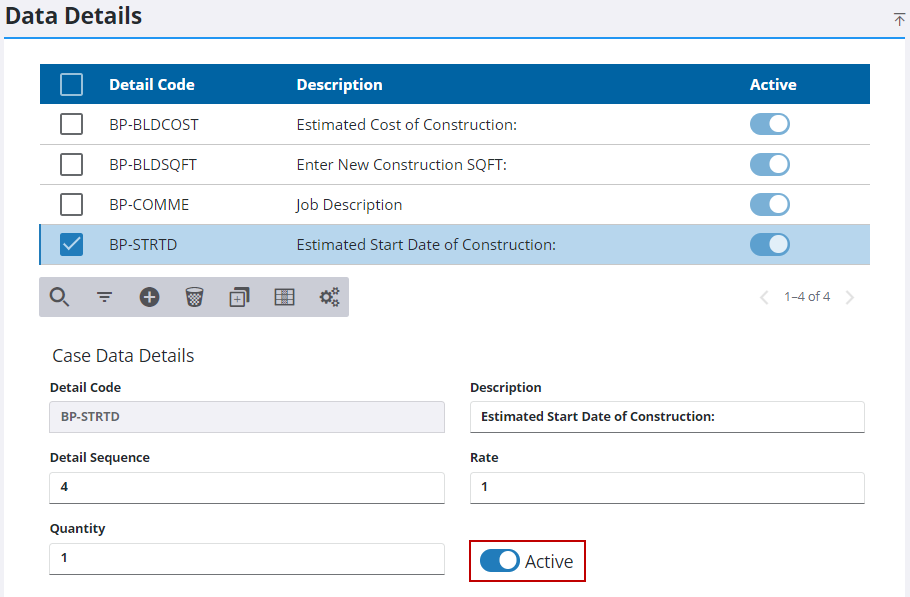Click the Quantity input field
Screen dimensions: 910x597
click(x=247, y=558)
